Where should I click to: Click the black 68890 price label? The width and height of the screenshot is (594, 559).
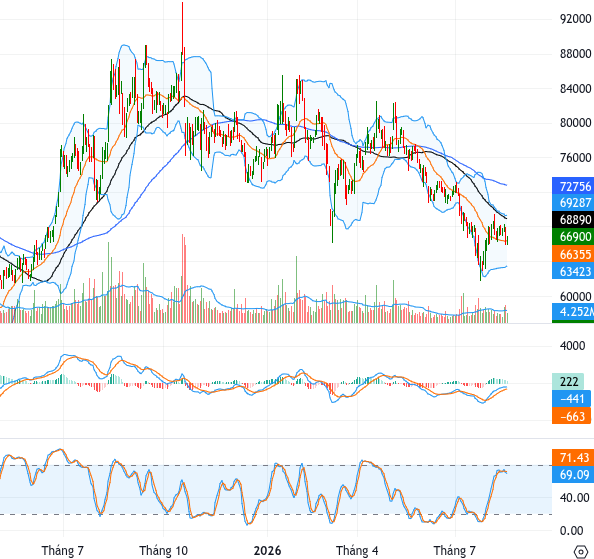(573, 220)
